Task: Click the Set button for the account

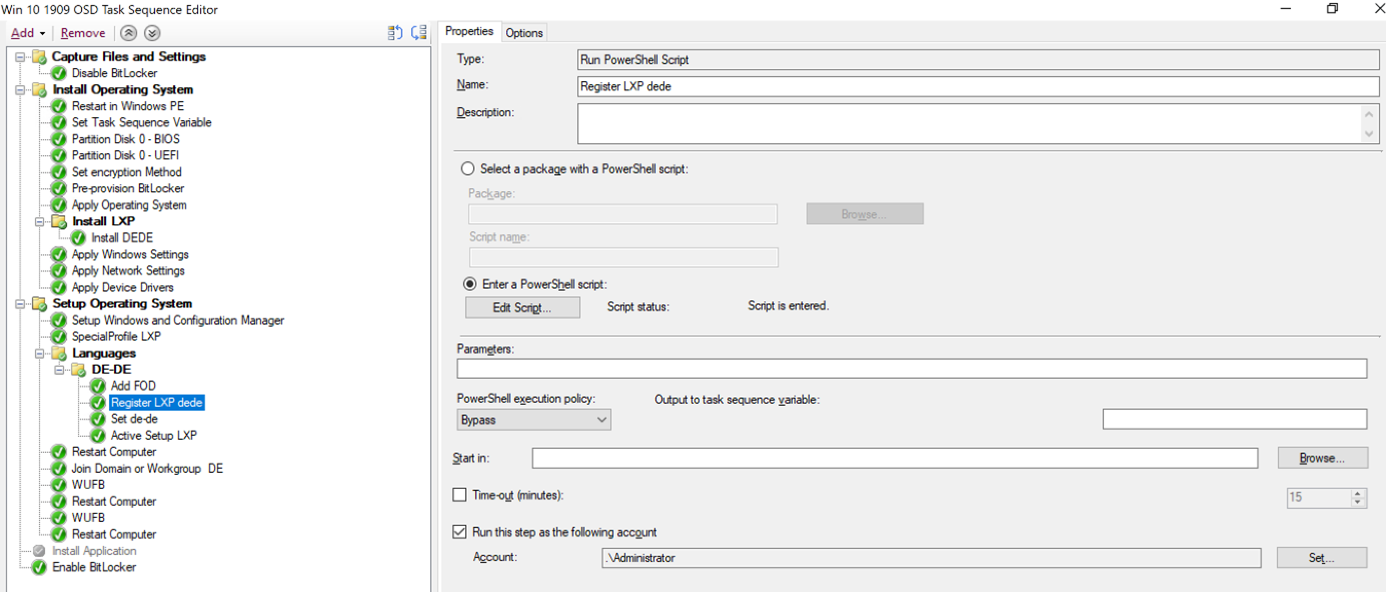Action: click(x=1321, y=557)
